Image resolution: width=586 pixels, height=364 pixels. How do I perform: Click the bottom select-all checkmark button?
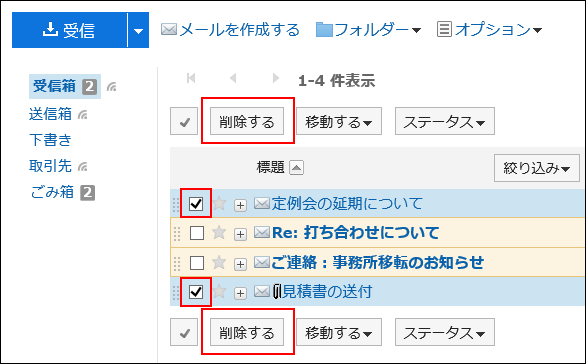point(184,332)
